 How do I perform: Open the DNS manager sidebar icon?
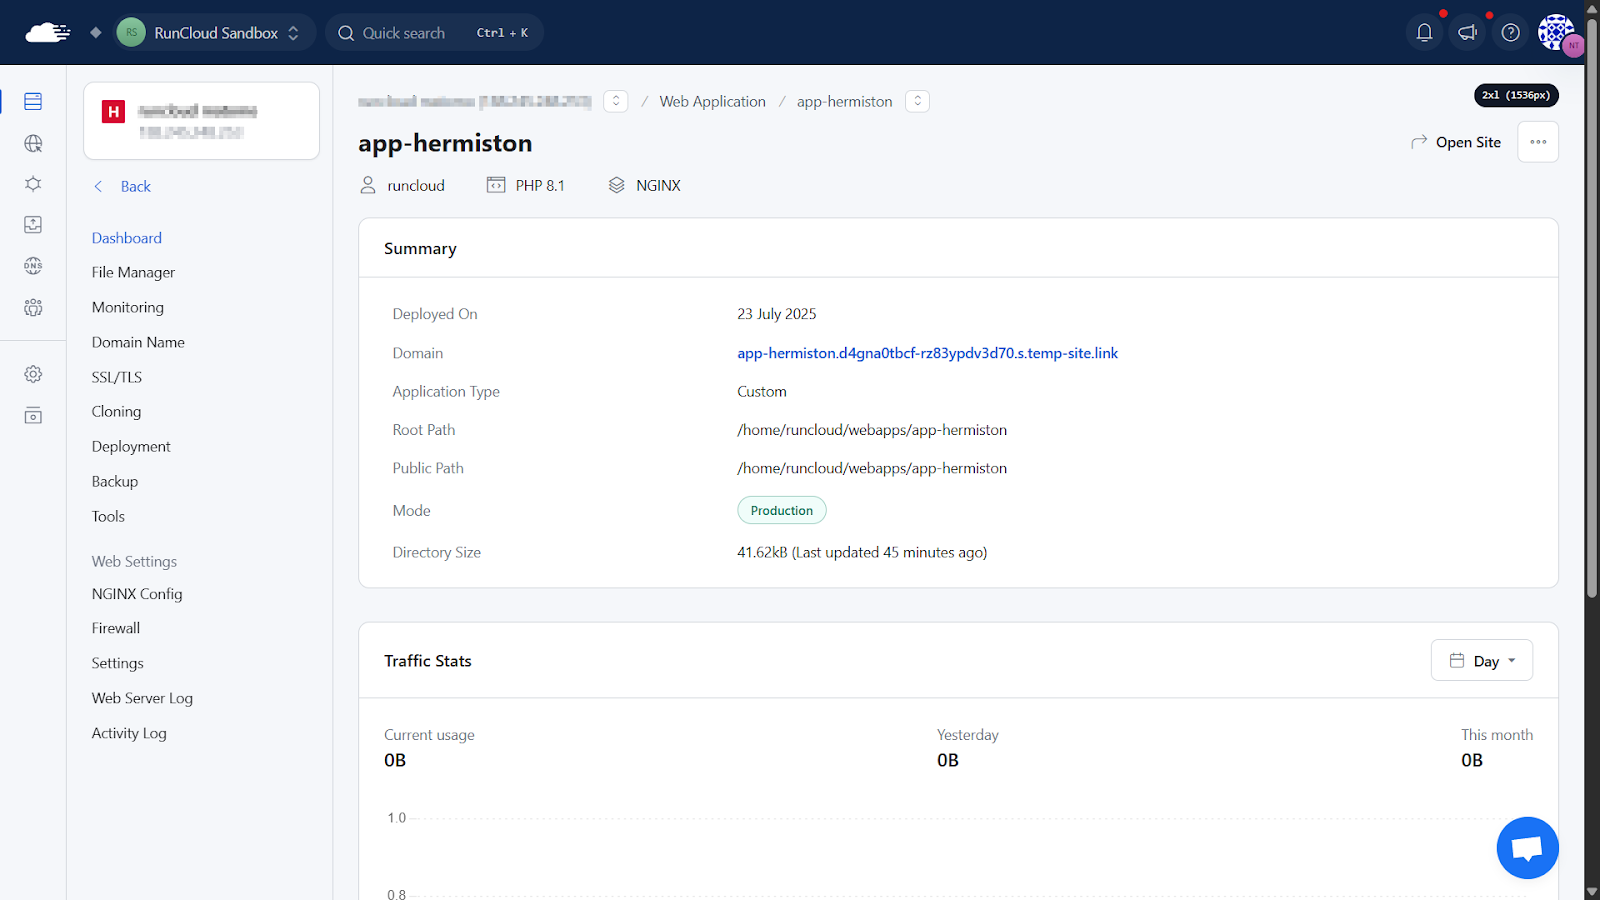coord(33,266)
